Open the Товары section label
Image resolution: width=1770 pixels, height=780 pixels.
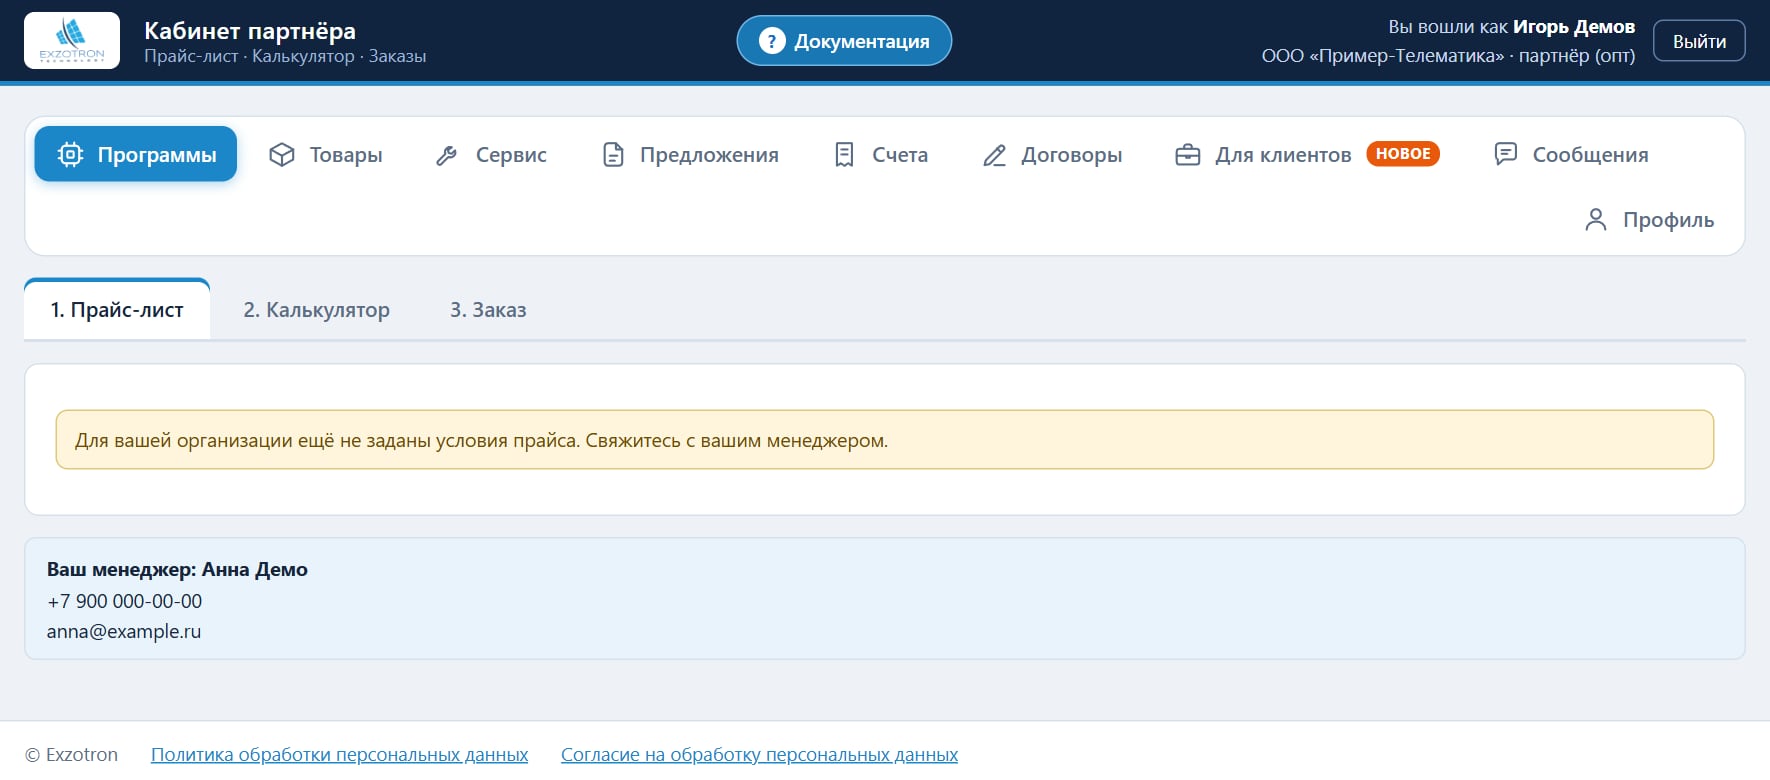pyautogui.click(x=346, y=155)
